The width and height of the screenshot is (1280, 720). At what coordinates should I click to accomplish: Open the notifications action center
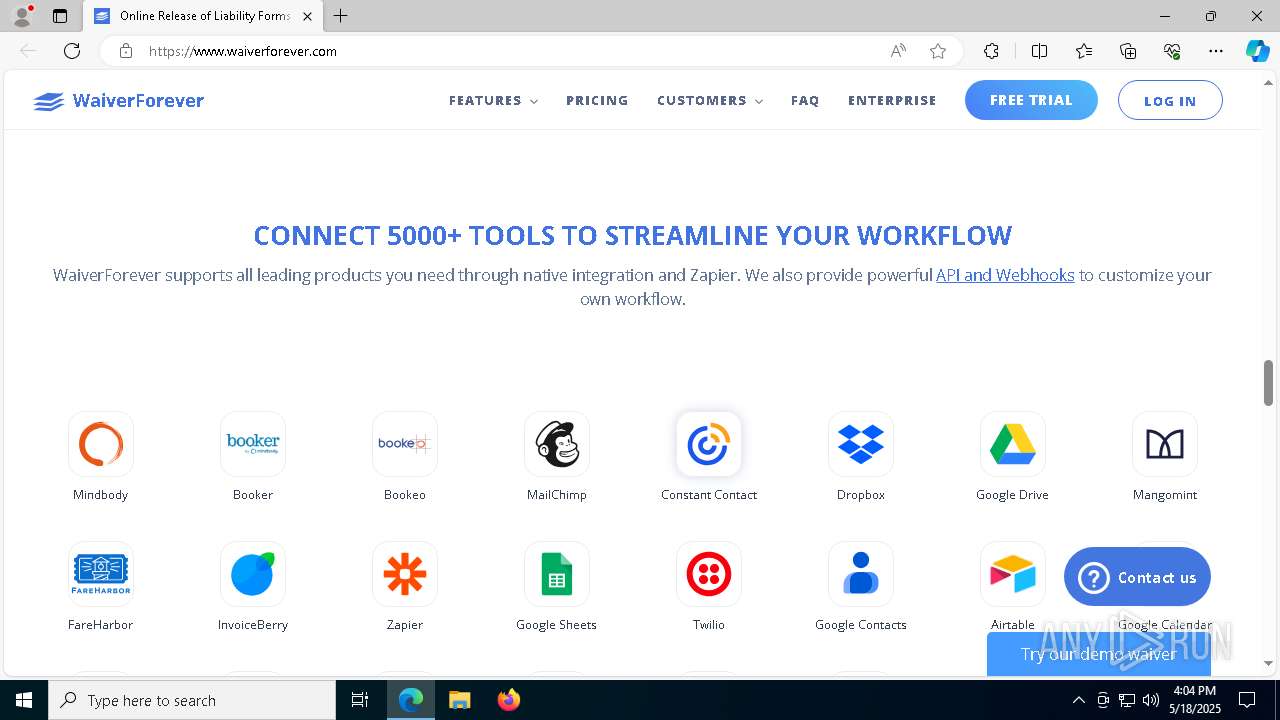click(x=1247, y=700)
